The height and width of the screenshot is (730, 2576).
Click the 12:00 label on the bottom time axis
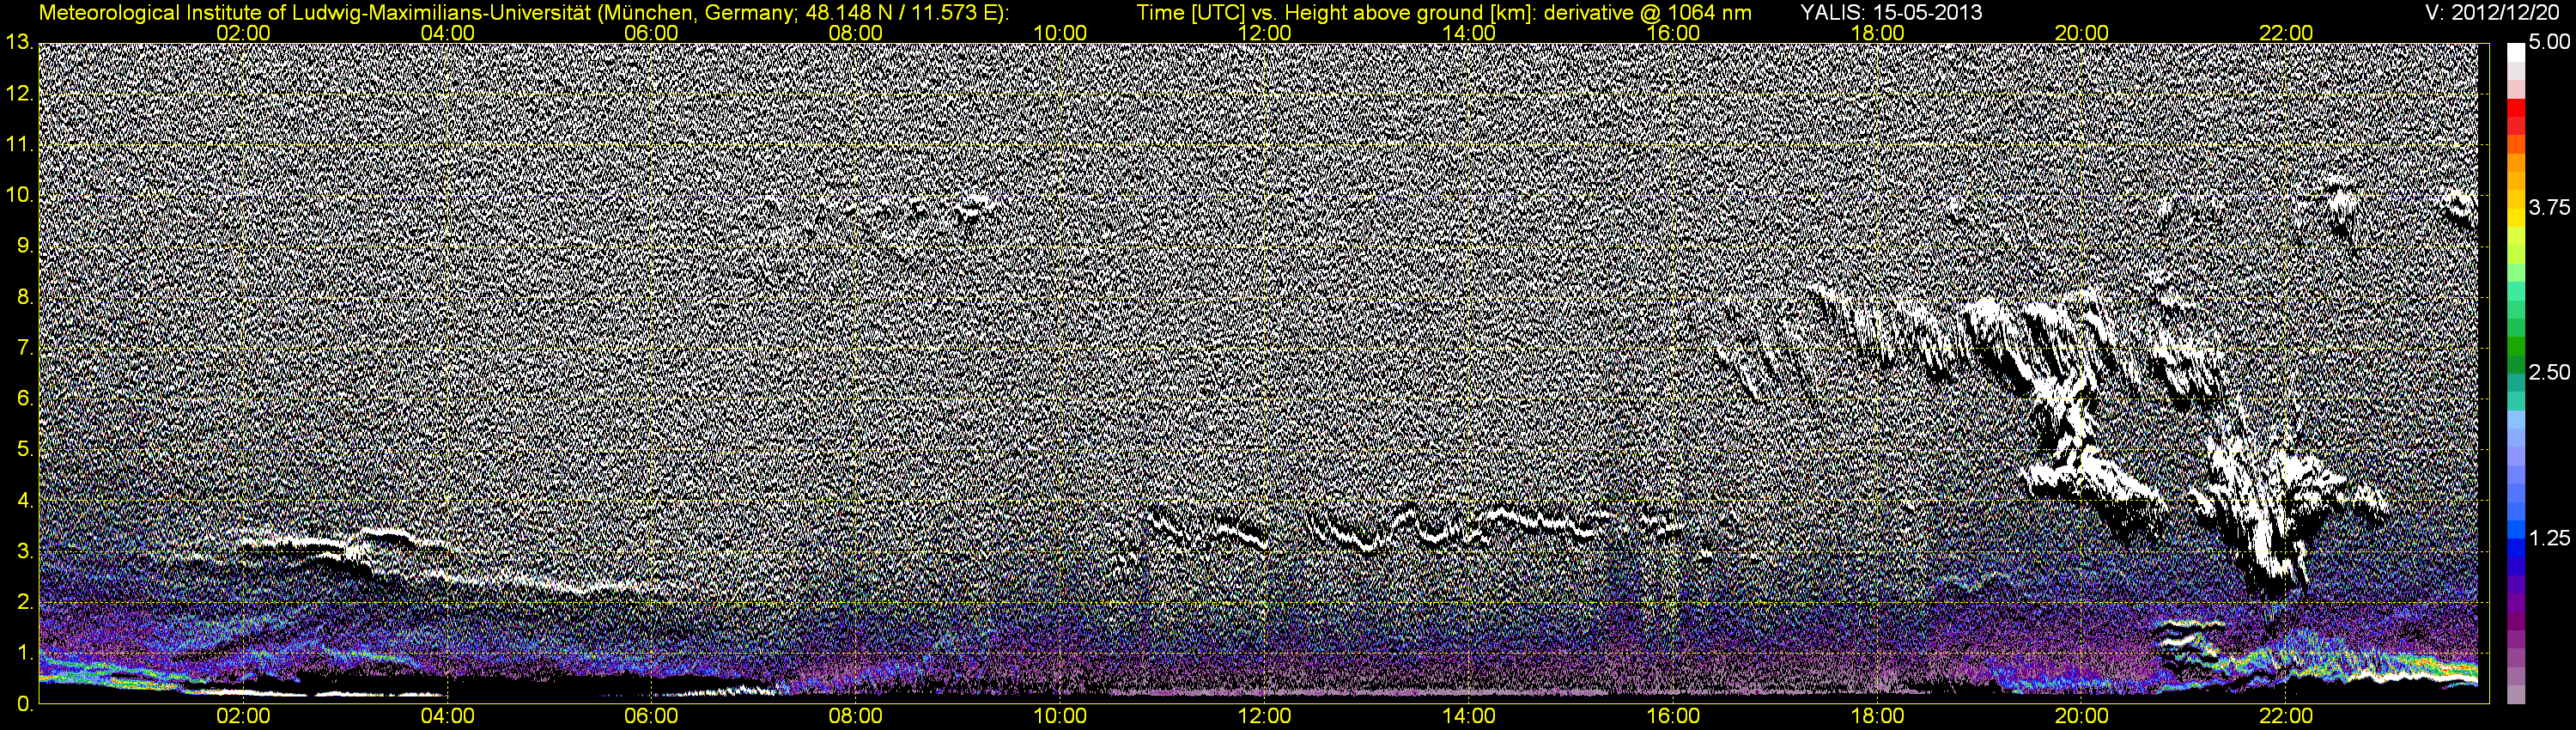coord(1264,717)
